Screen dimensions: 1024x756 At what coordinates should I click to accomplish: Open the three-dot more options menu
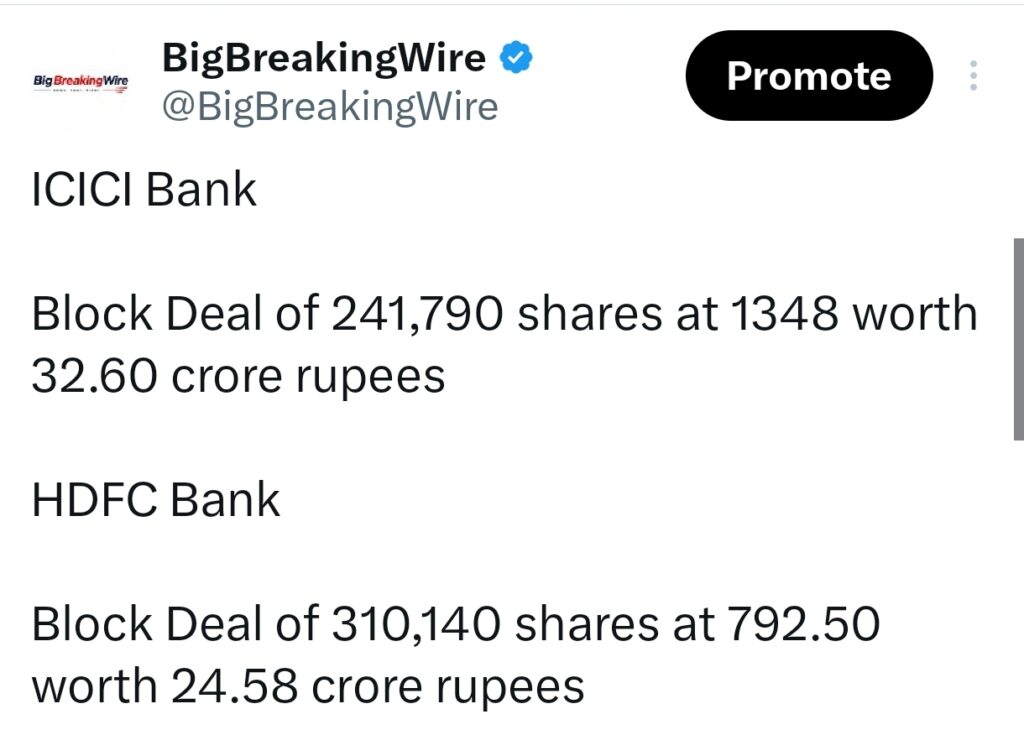[973, 75]
